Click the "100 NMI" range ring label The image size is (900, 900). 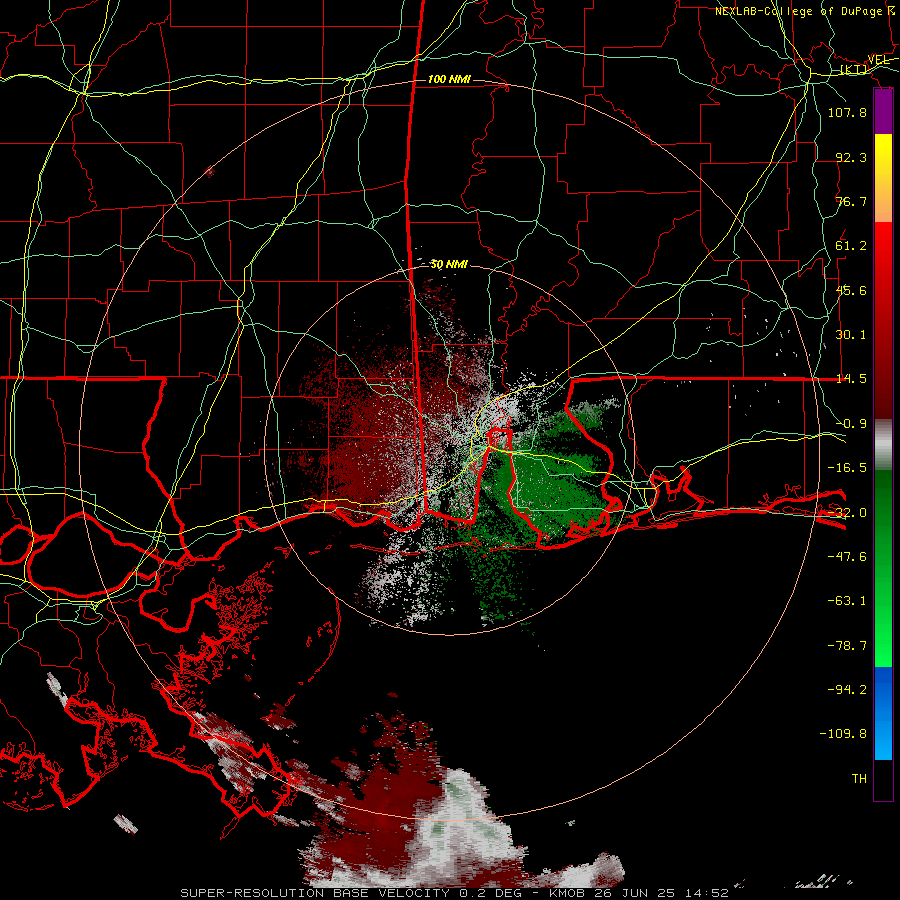click(x=449, y=79)
